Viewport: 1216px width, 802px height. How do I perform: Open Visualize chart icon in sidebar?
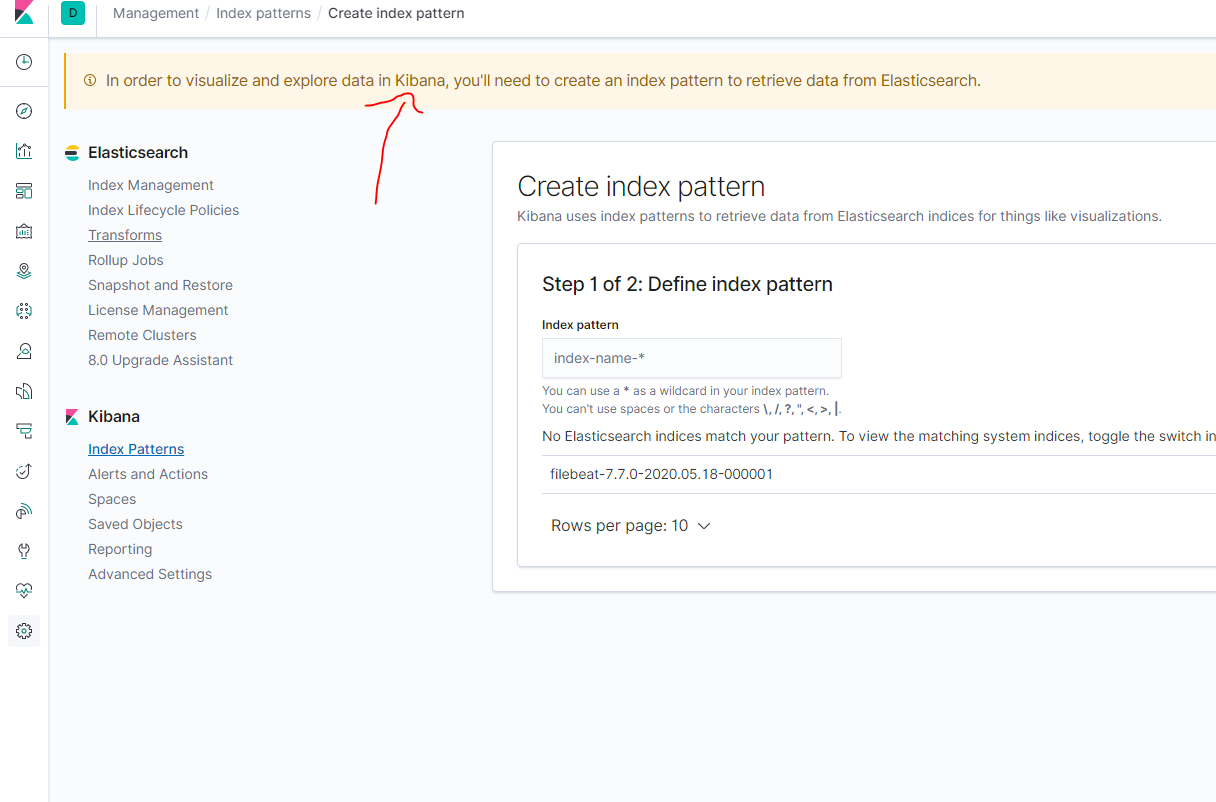24,151
